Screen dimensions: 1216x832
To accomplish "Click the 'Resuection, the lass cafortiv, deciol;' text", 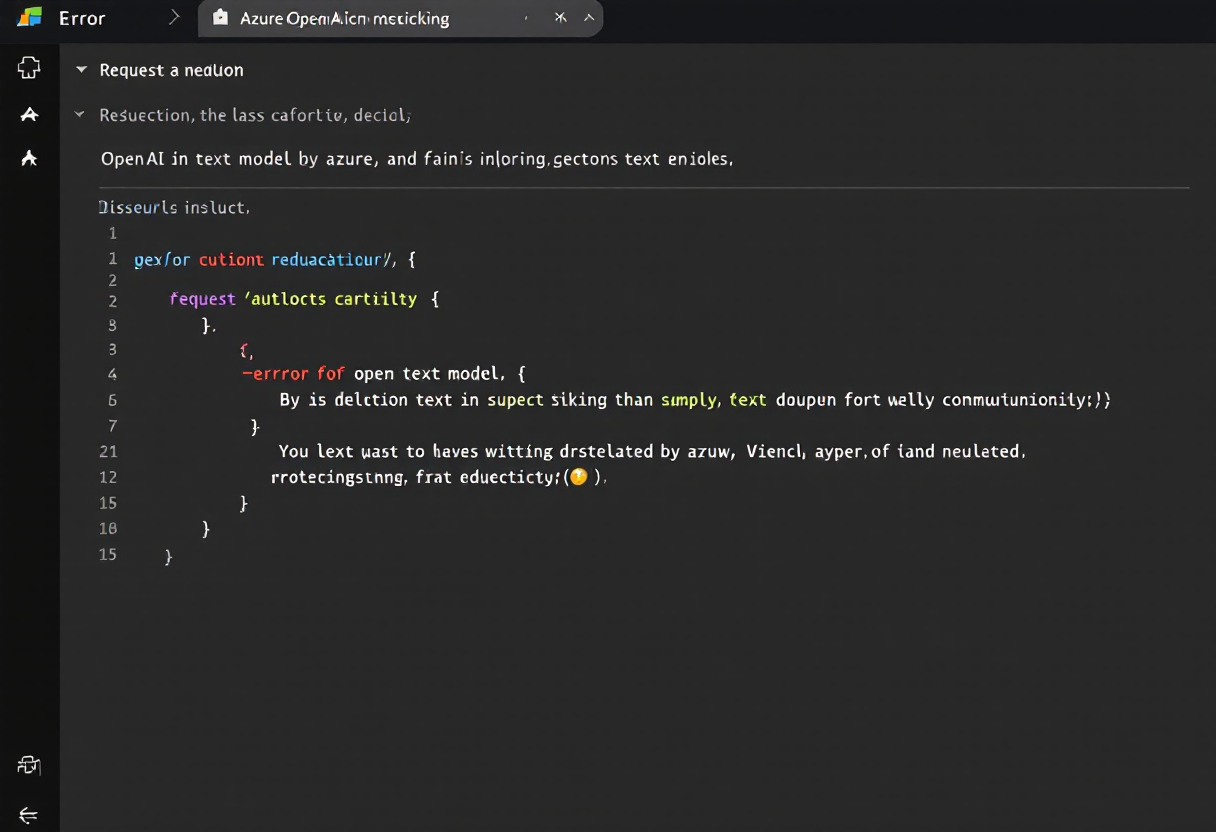I will [255, 115].
